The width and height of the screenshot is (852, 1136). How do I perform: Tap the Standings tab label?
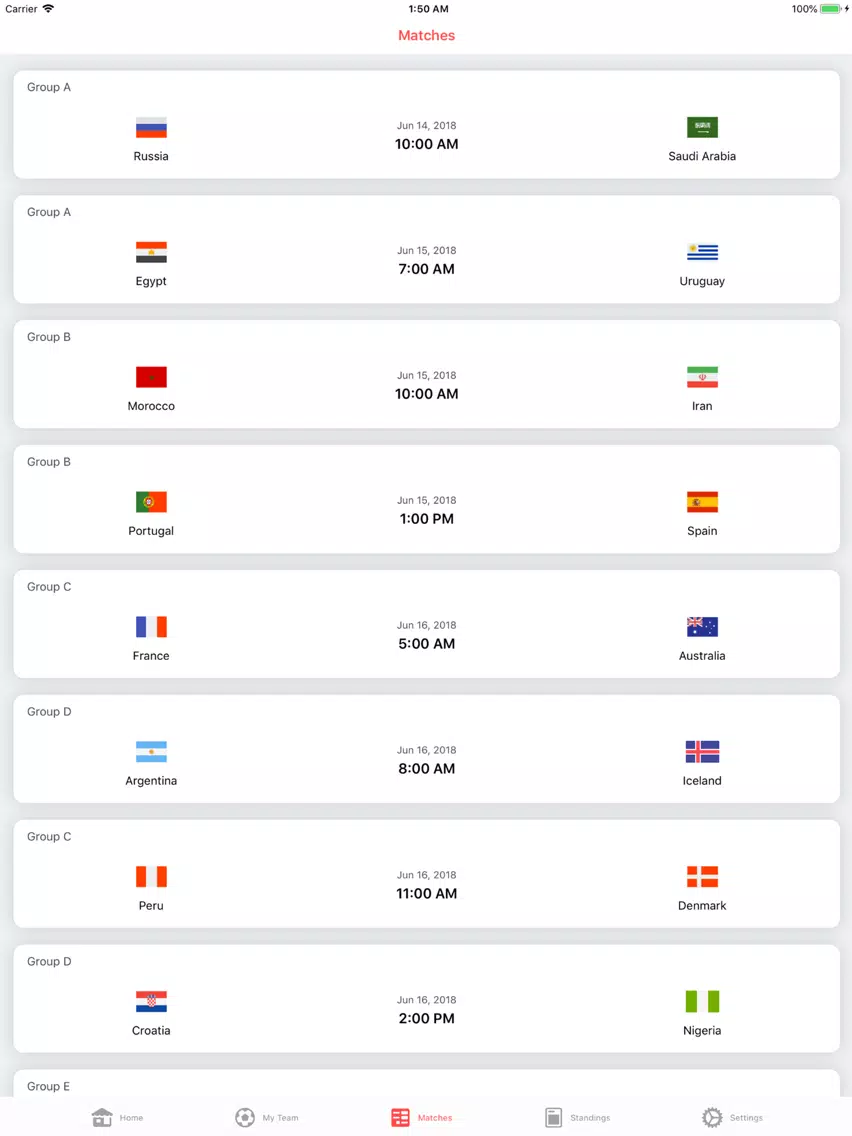(x=590, y=1118)
